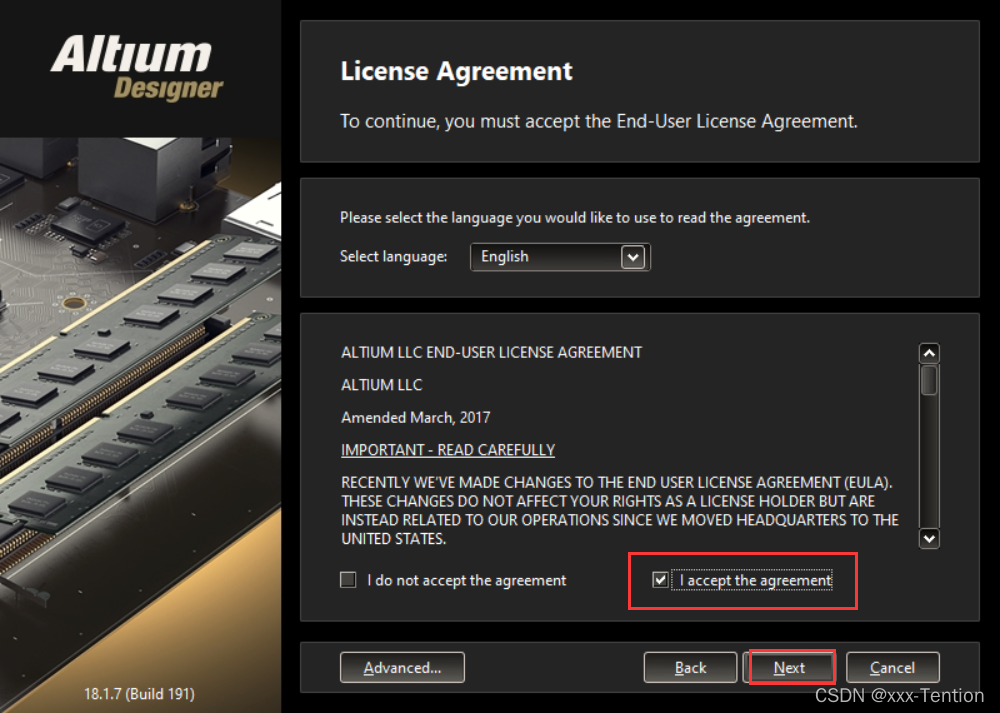Select the English language combo box
1000x713 pixels.
click(560, 257)
